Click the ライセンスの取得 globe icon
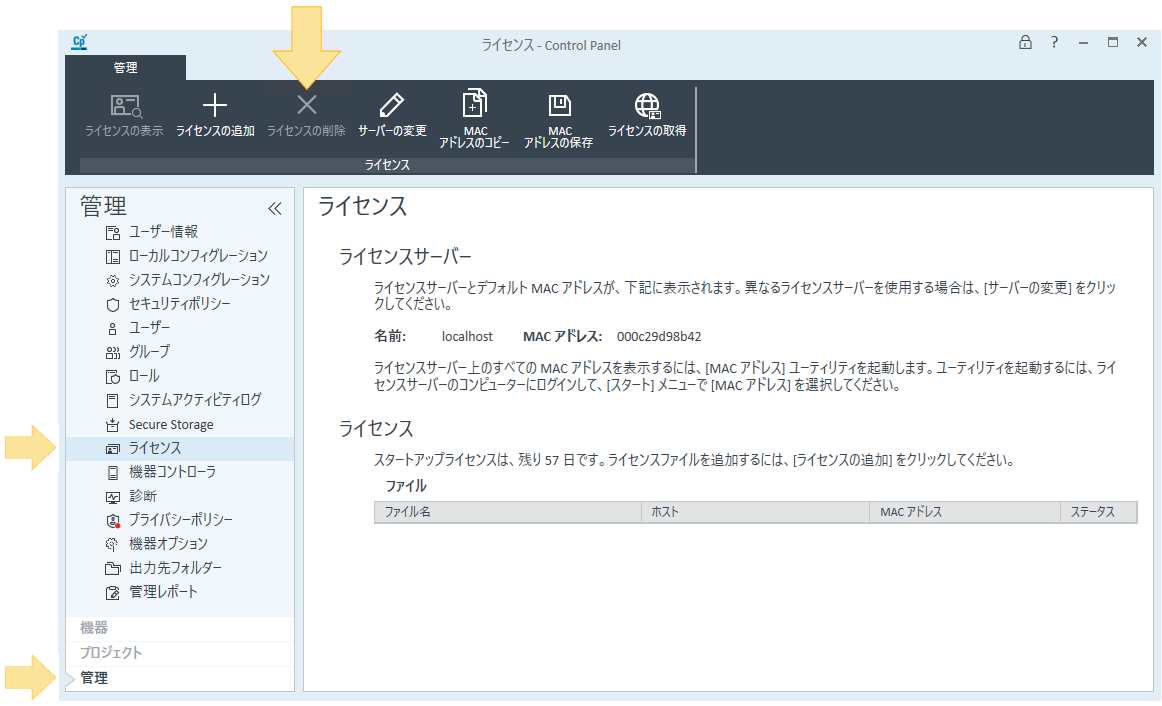 tap(647, 106)
